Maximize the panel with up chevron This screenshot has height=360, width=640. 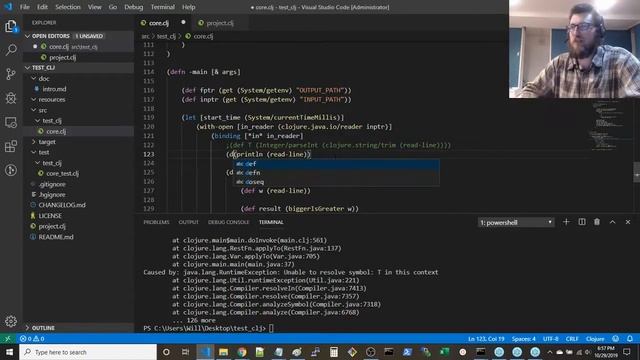[612, 222]
